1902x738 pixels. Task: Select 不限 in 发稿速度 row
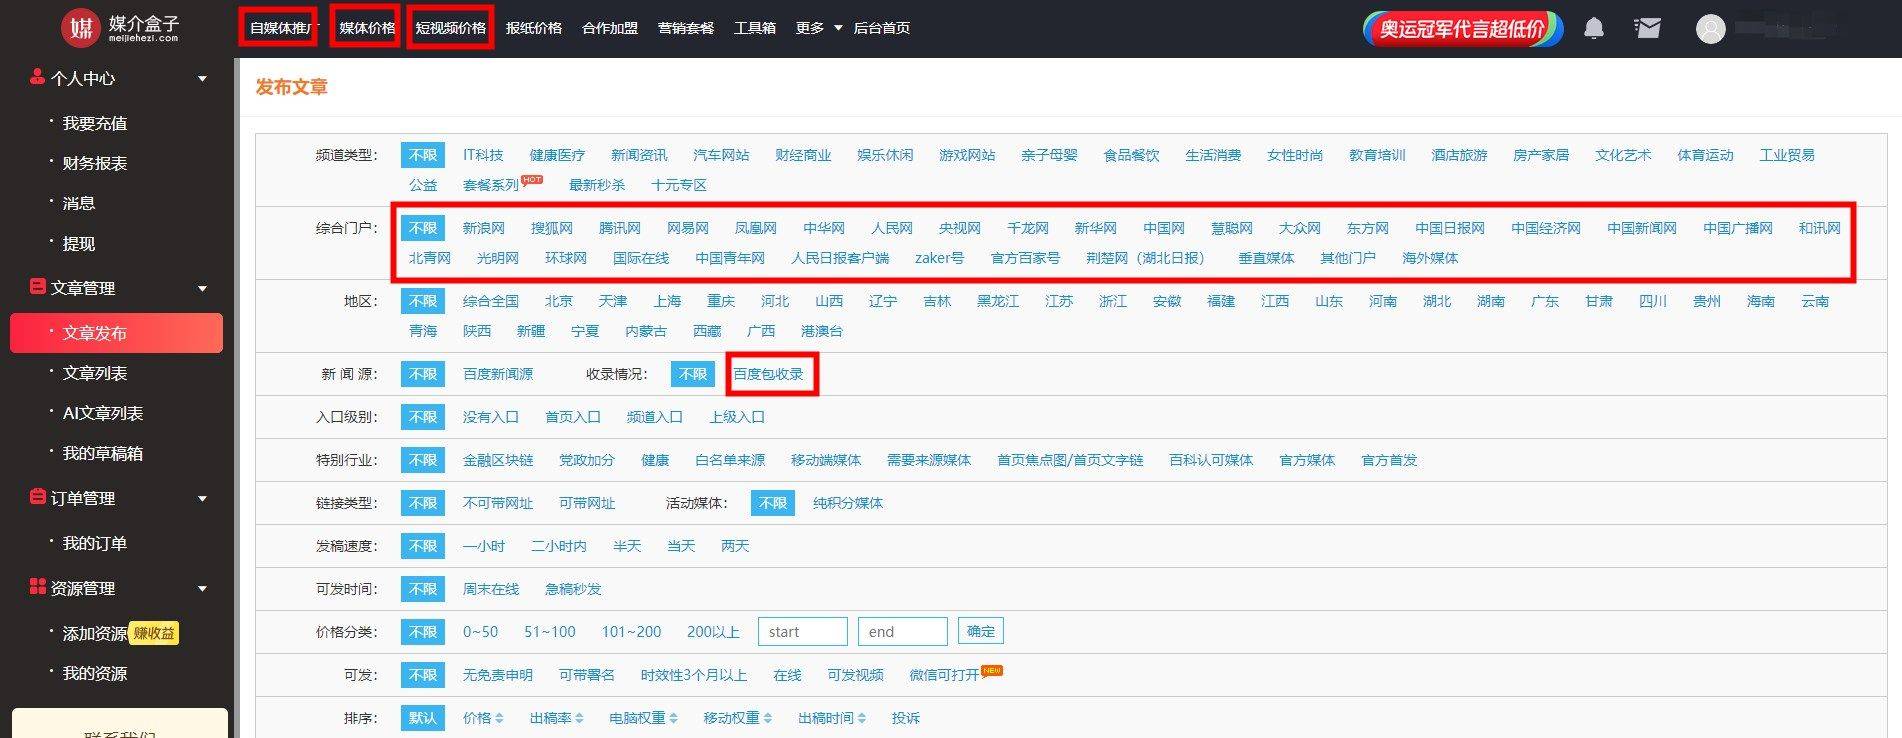[x=423, y=546]
